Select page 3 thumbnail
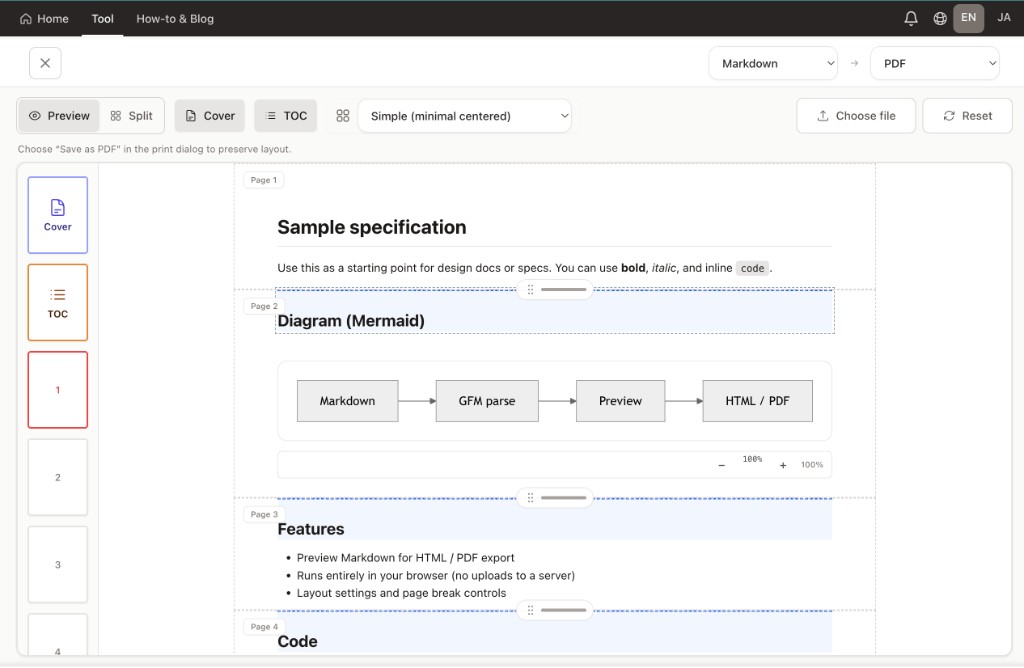This screenshot has width=1024, height=668. coord(57,565)
